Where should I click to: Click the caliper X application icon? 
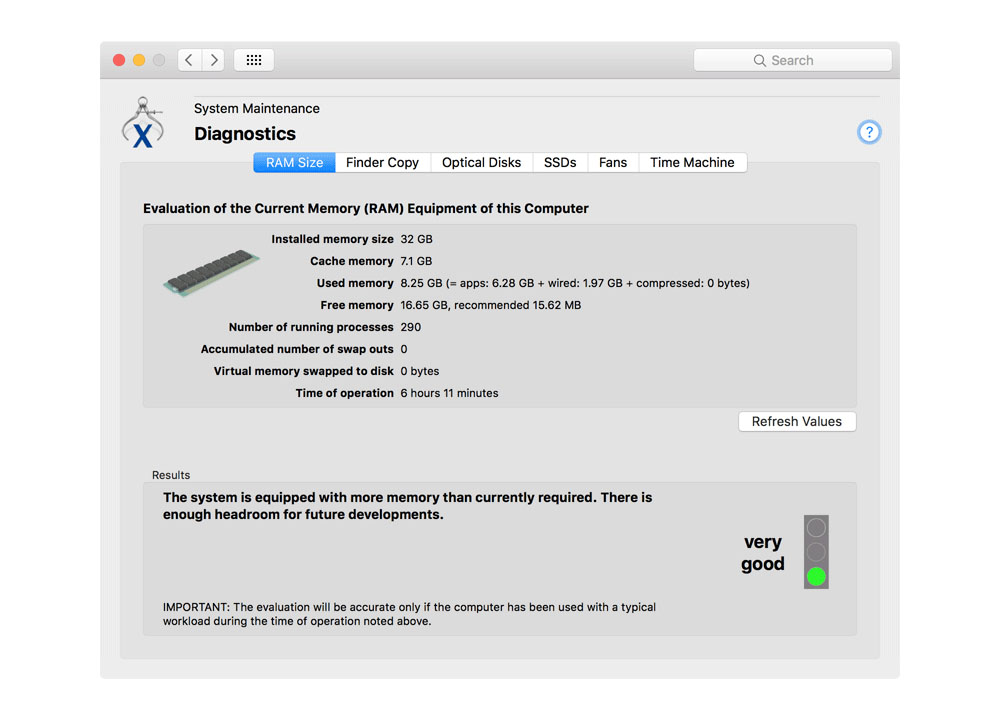[142, 124]
